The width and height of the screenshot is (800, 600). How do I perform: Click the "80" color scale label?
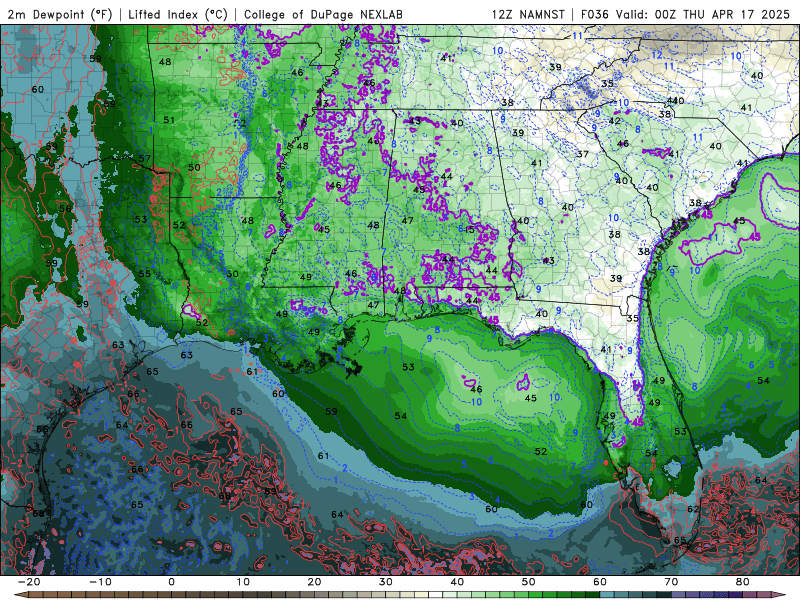[x=743, y=582]
